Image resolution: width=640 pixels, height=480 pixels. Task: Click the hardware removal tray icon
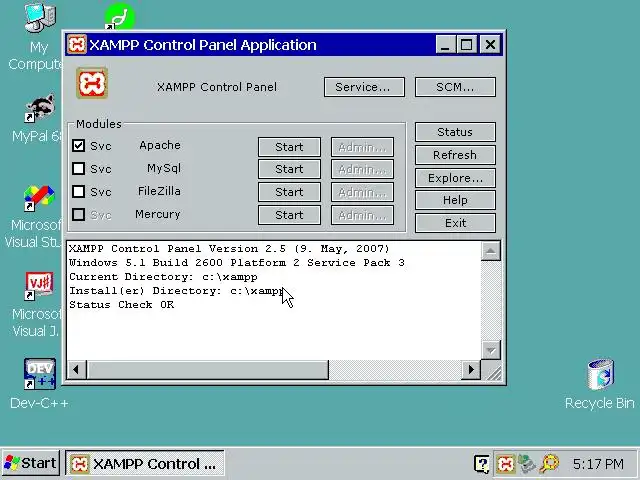click(x=527, y=464)
